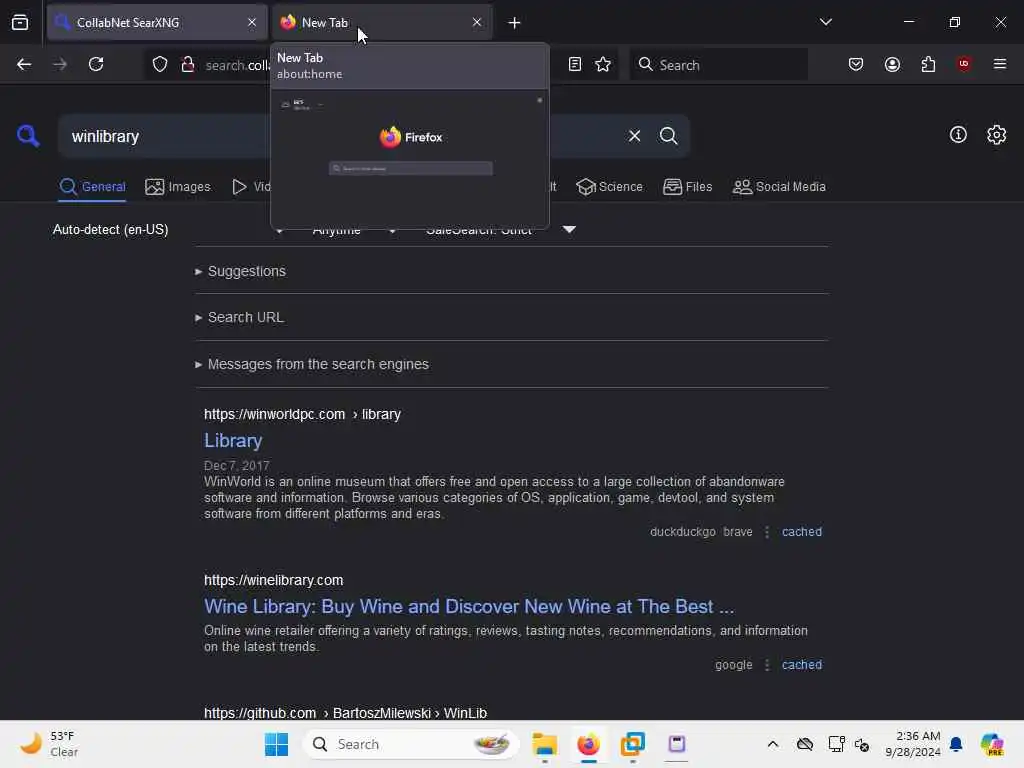Open the Anytime time range dropdown

point(353,230)
